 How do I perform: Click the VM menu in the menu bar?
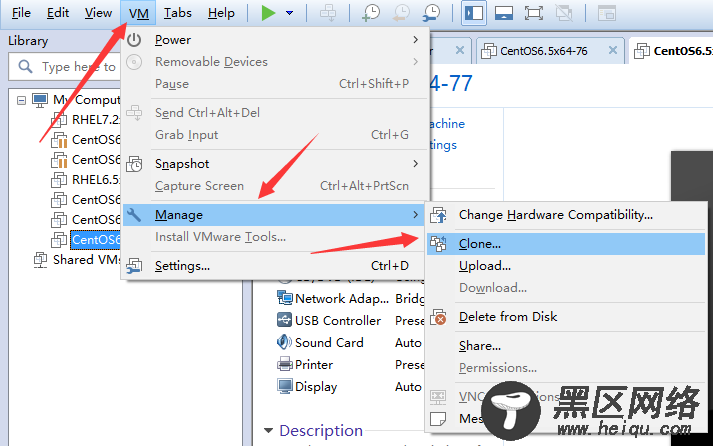click(138, 13)
